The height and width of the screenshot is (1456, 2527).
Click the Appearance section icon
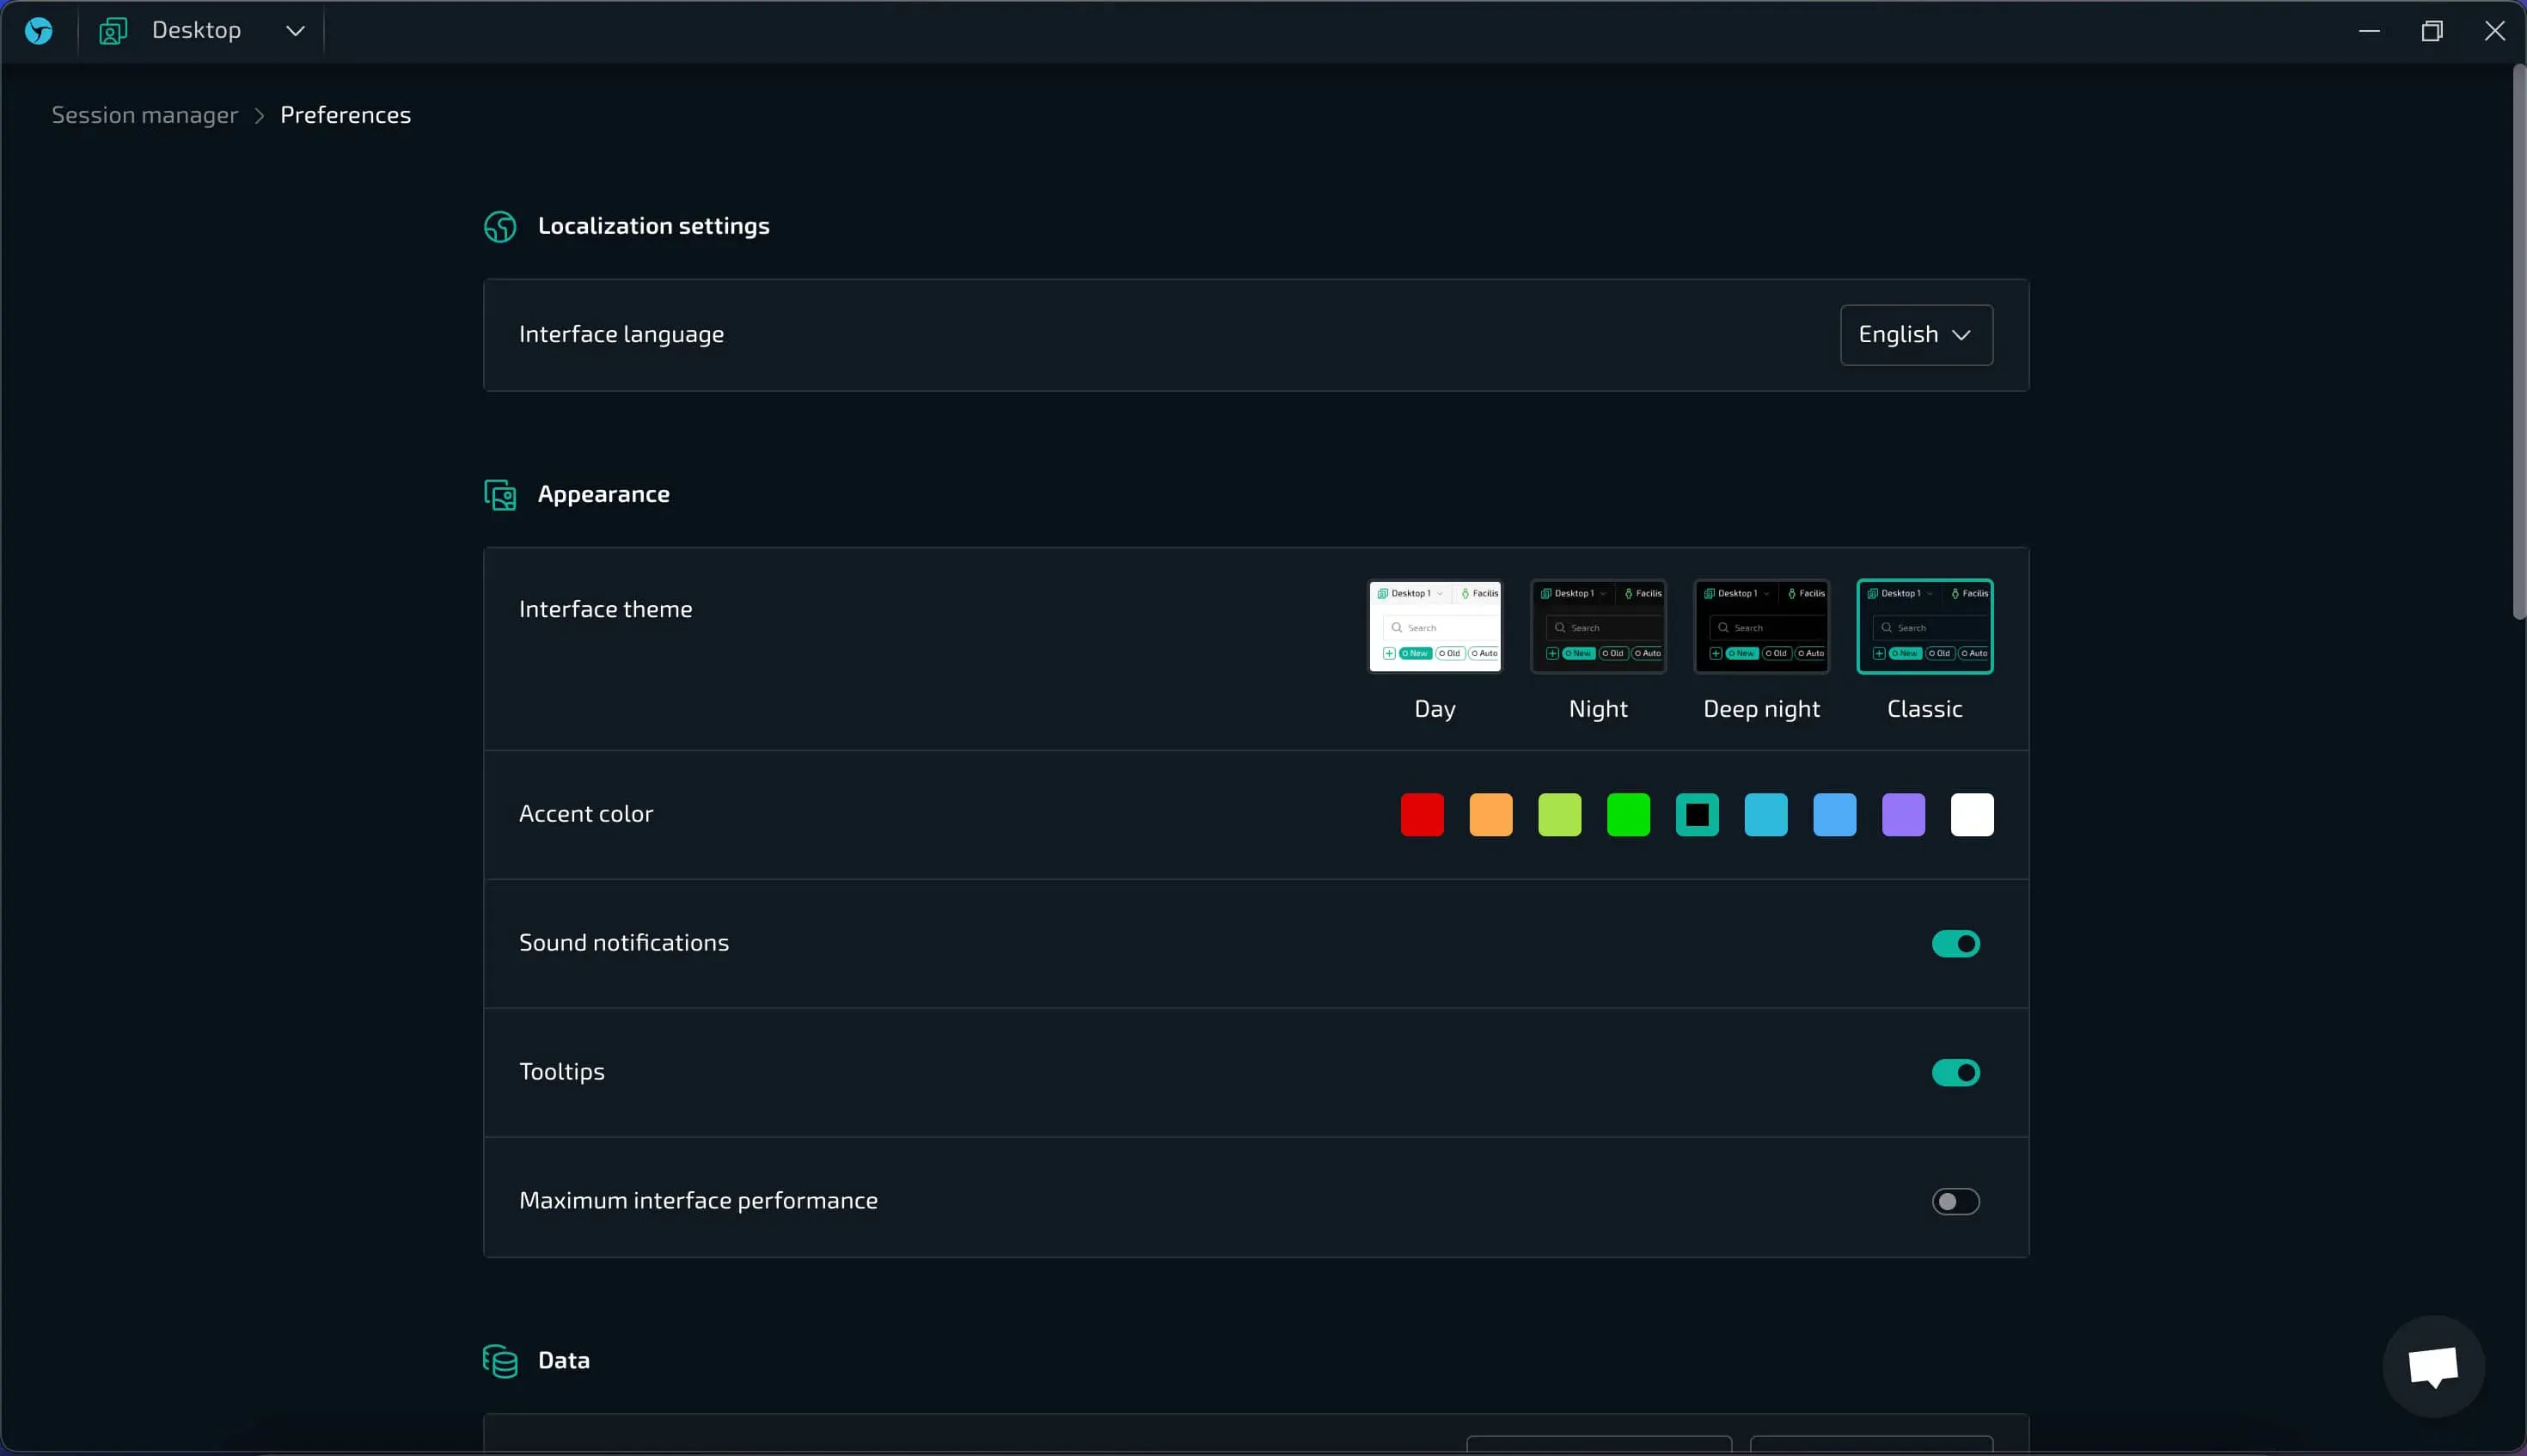point(500,495)
